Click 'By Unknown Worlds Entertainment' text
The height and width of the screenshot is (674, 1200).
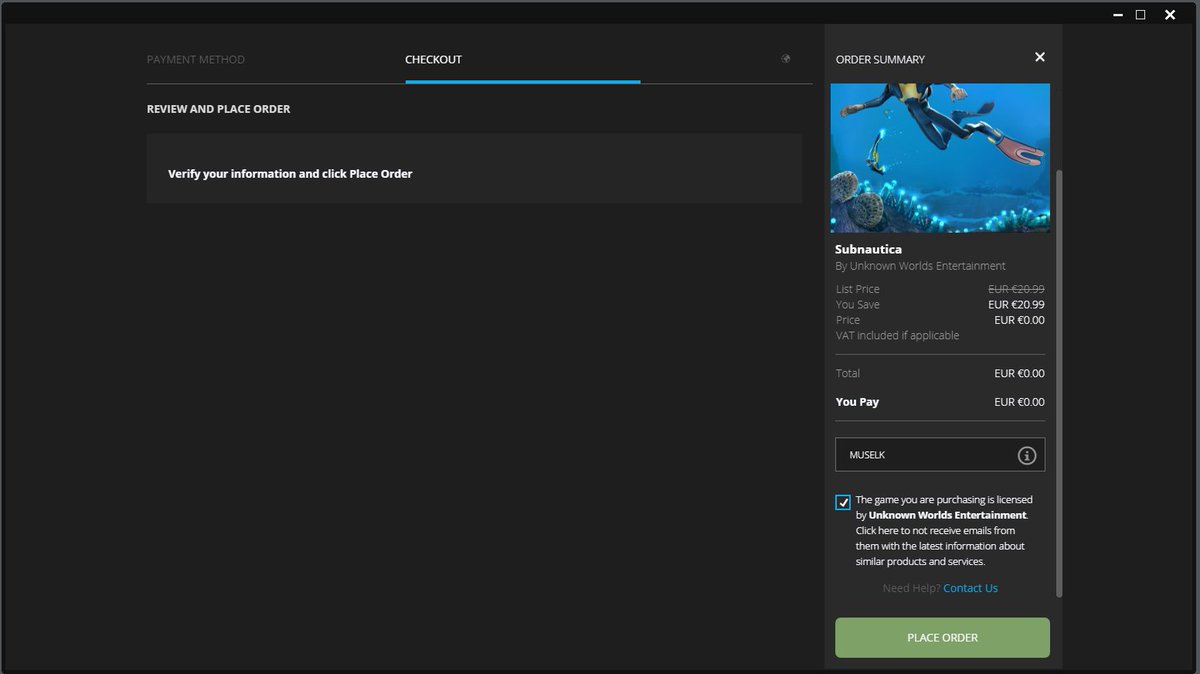coord(920,266)
